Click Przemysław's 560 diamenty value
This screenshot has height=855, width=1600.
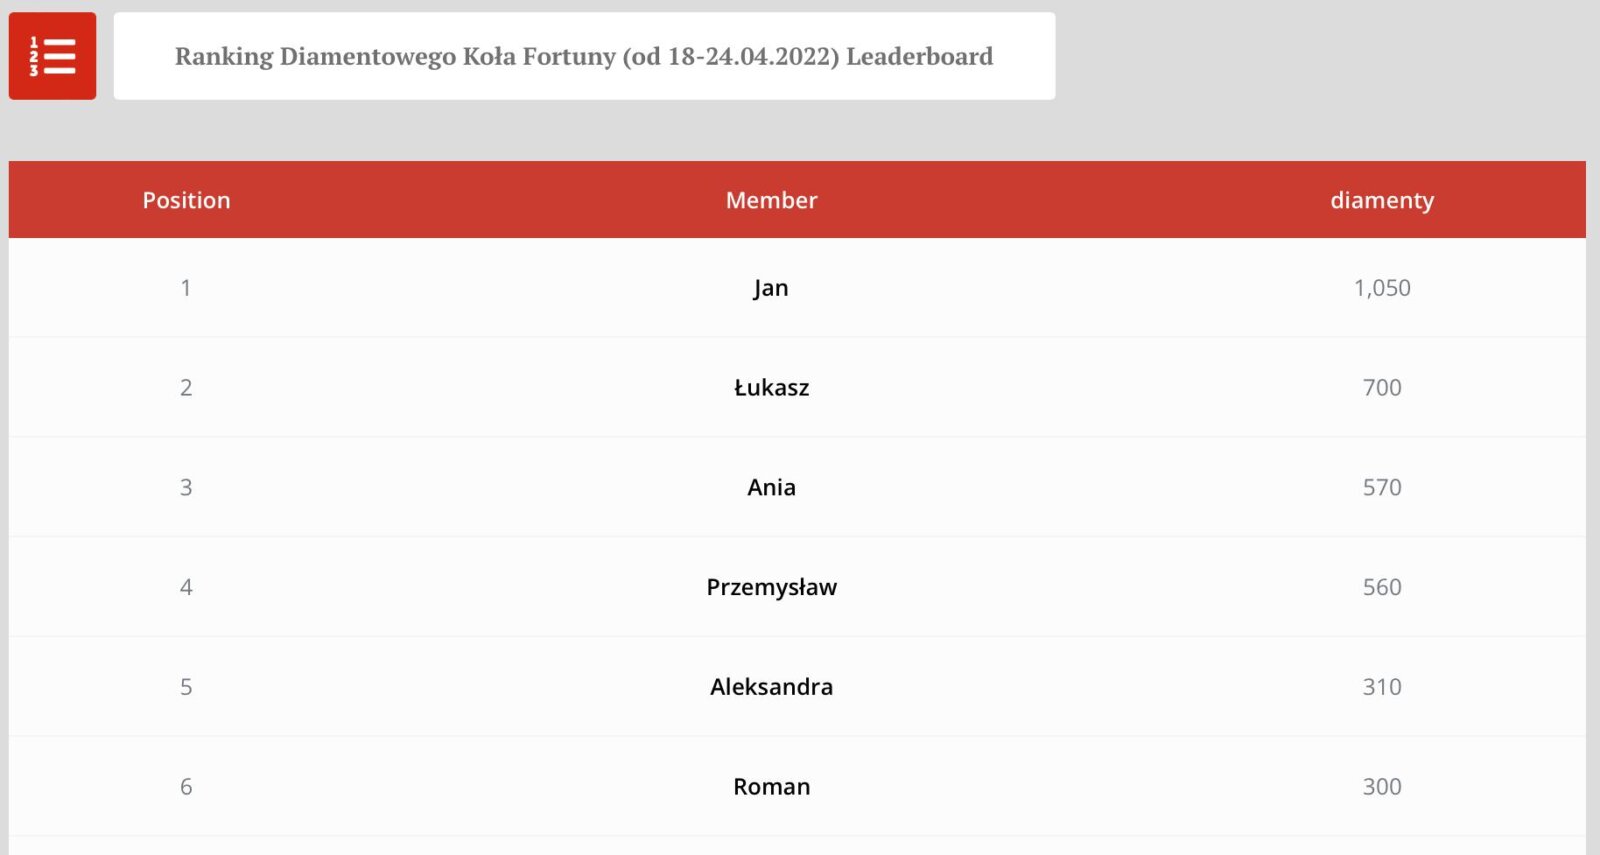point(1381,587)
